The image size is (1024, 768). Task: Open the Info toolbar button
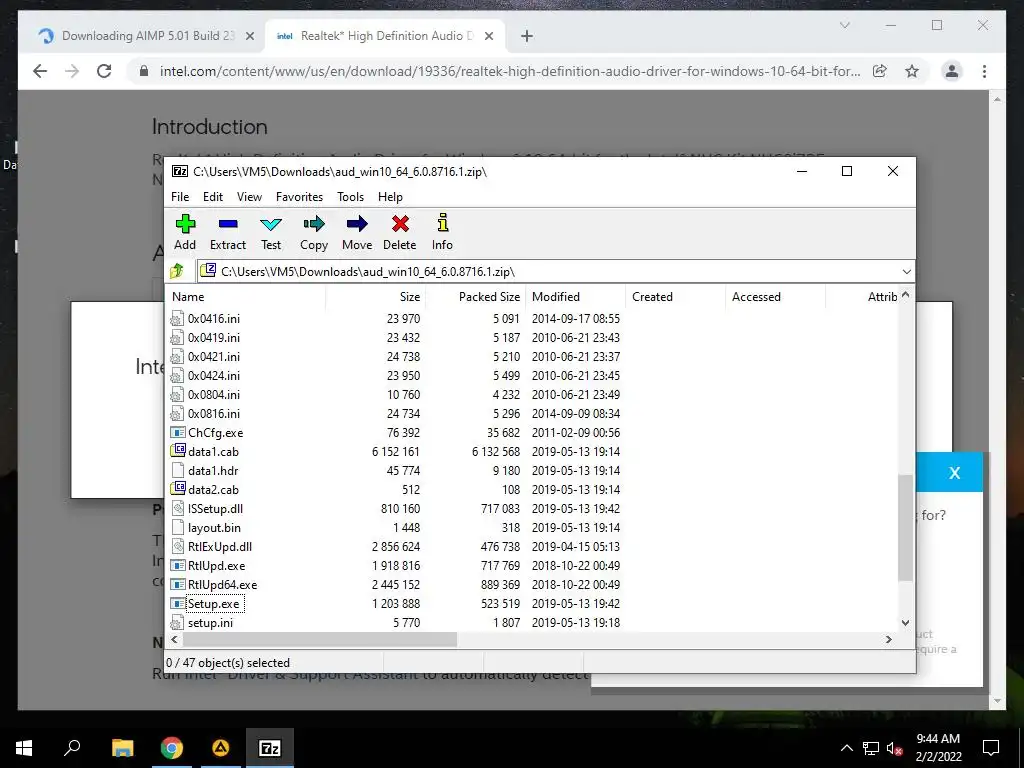(x=442, y=232)
